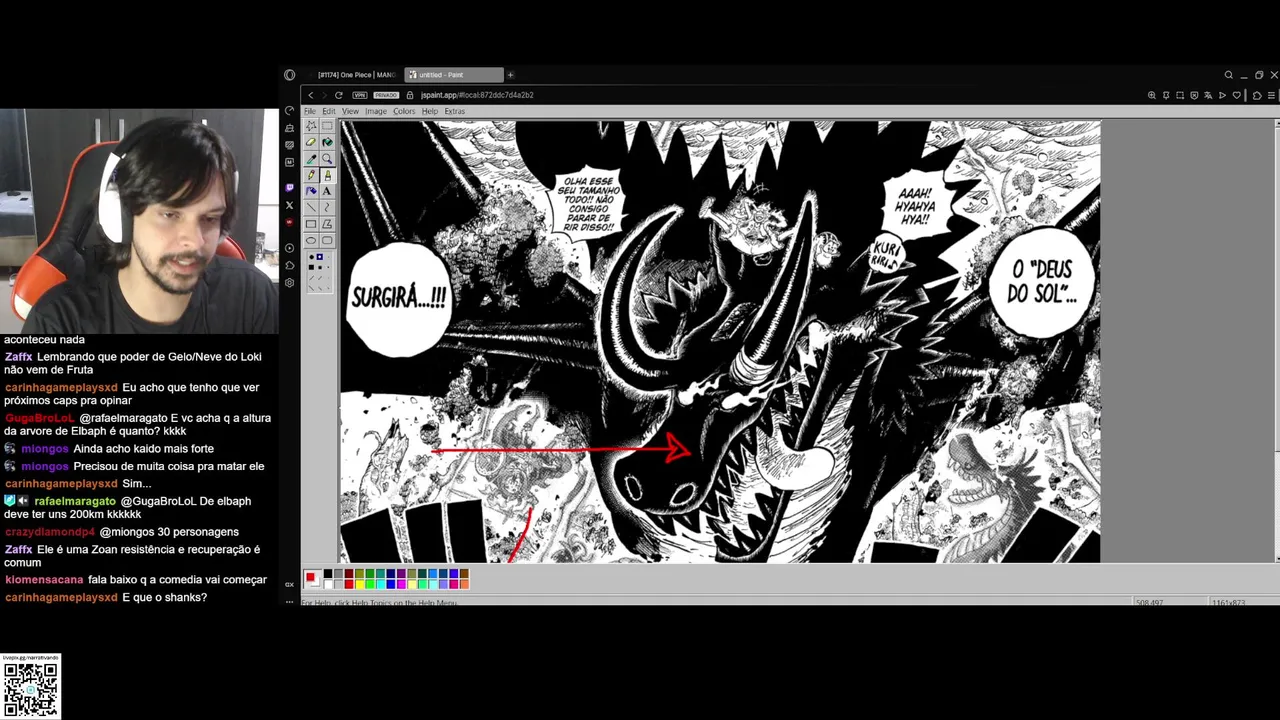Click the translate page icon
Viewport: 1280px width, 720px height.
coord(1208,95)
